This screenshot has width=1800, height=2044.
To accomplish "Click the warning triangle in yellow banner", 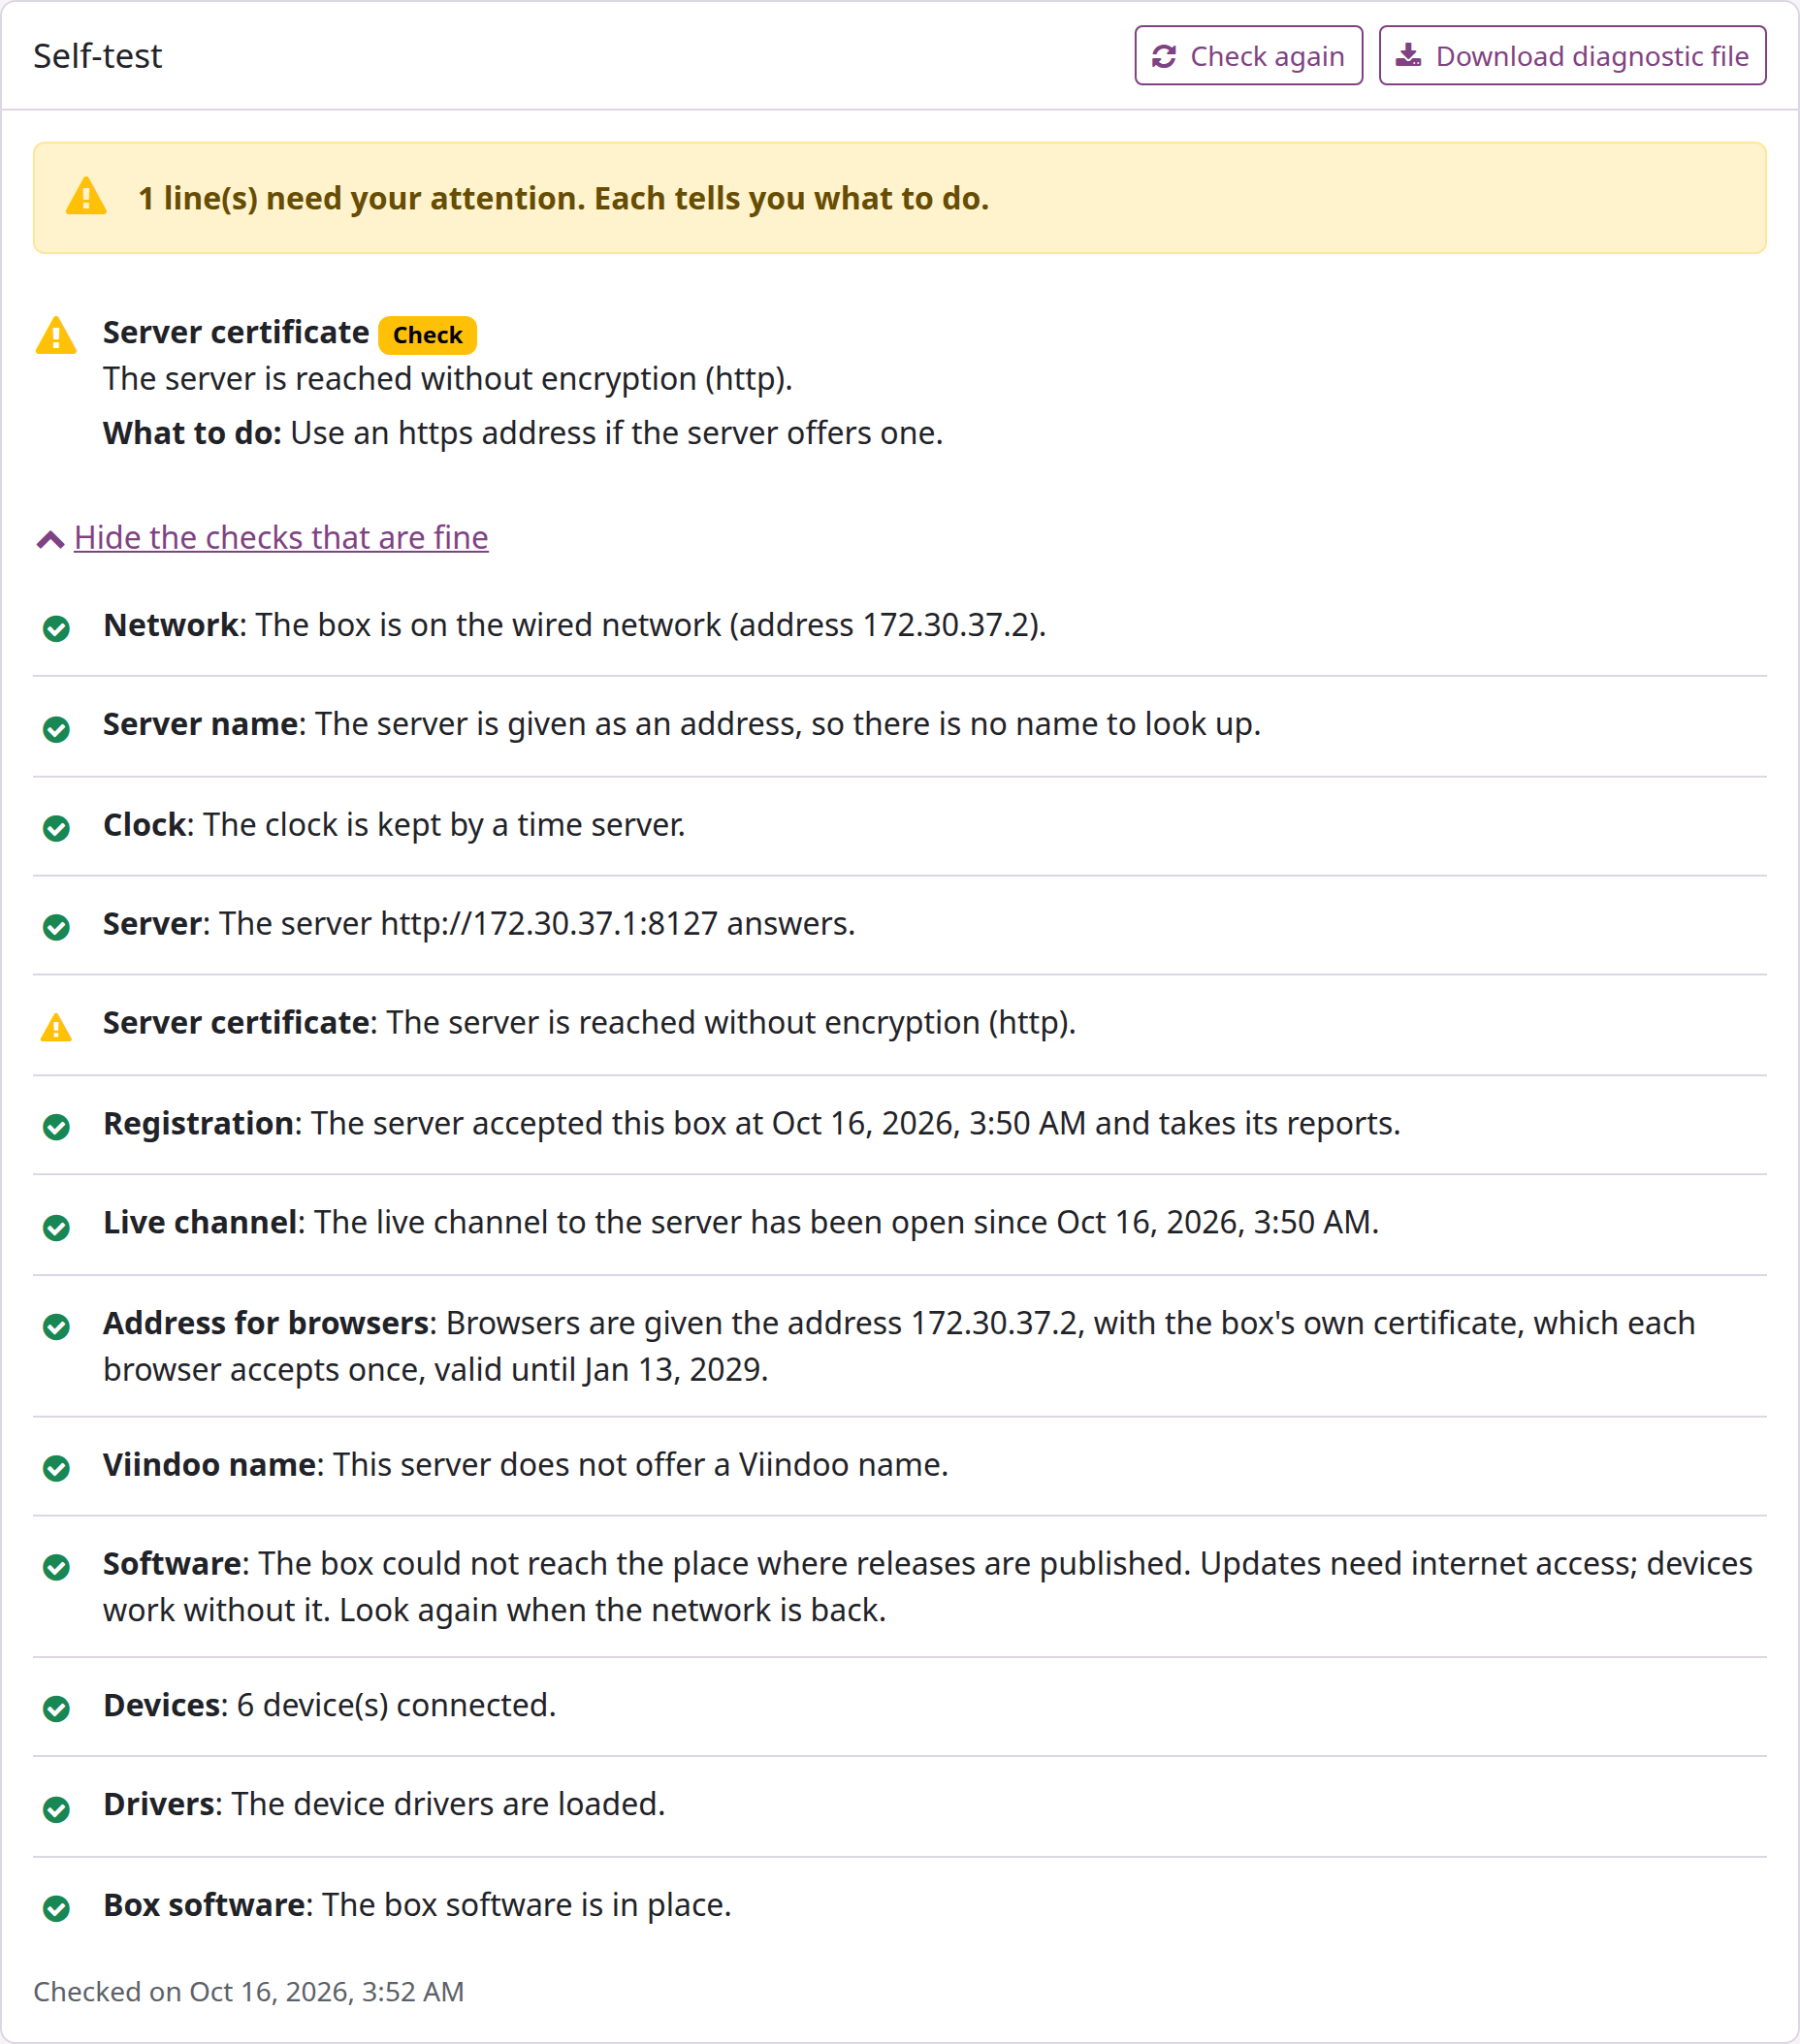I will click(86, 197).
